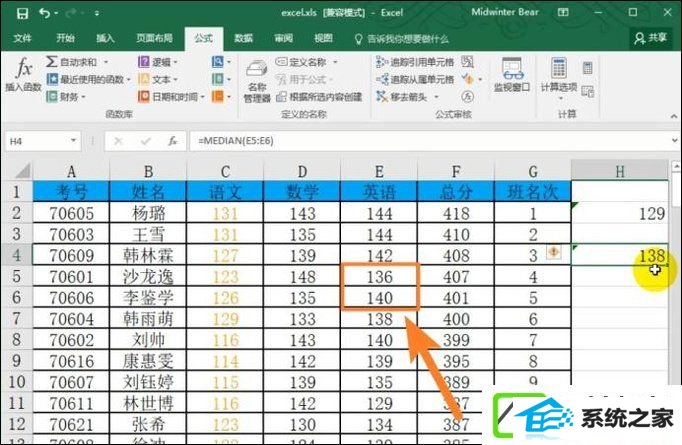Screen dimensions: 682x445
Task: Expand the AutoSum dropdown arrow
Action: (106, 62)
